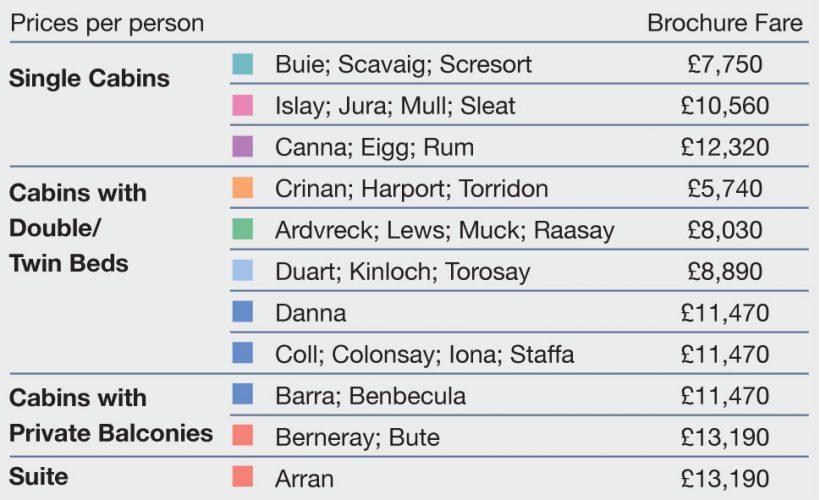Select the green swatch for Ardvreck; Lews row
The image size is (820, 500).
pyautogui.click(x=242, y=230)
